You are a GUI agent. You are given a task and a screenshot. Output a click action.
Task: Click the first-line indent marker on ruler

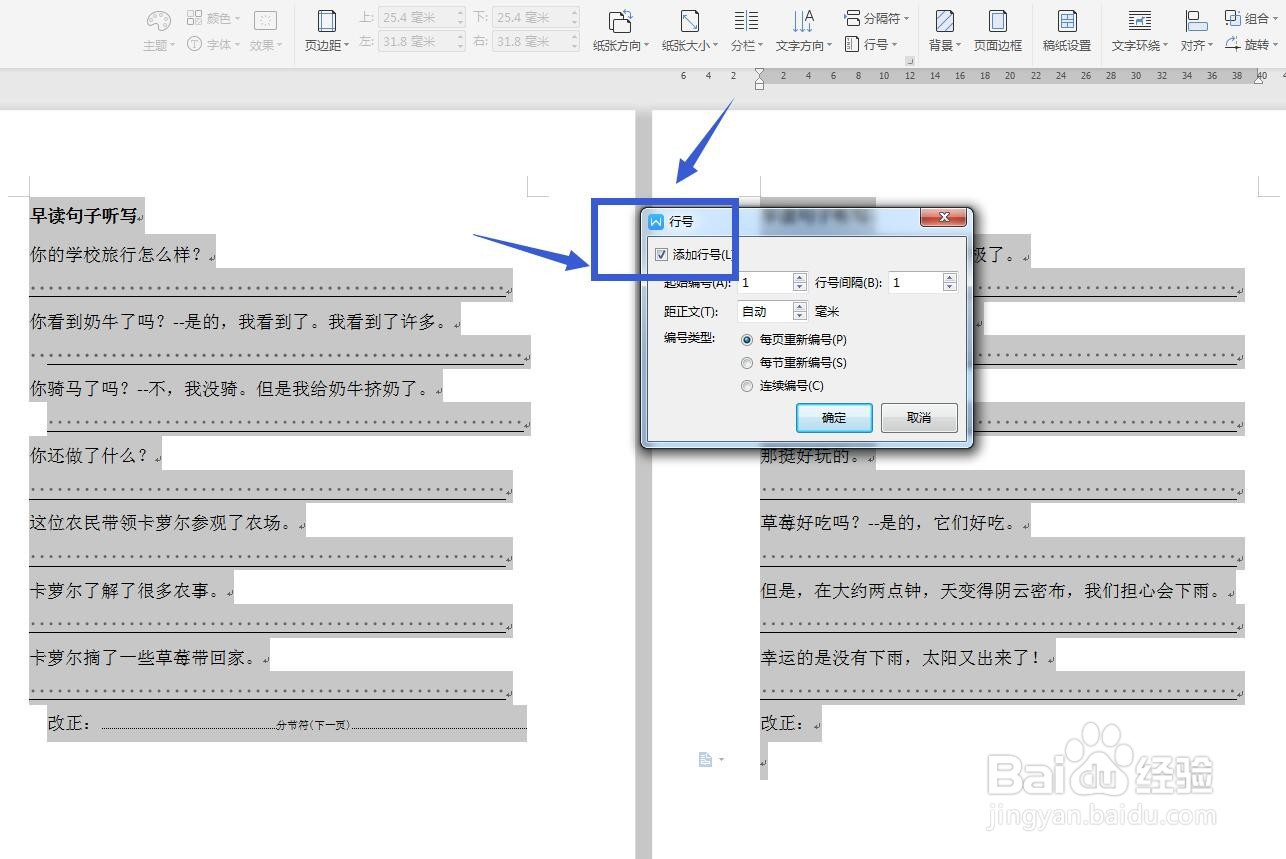(x=759, y=72)
